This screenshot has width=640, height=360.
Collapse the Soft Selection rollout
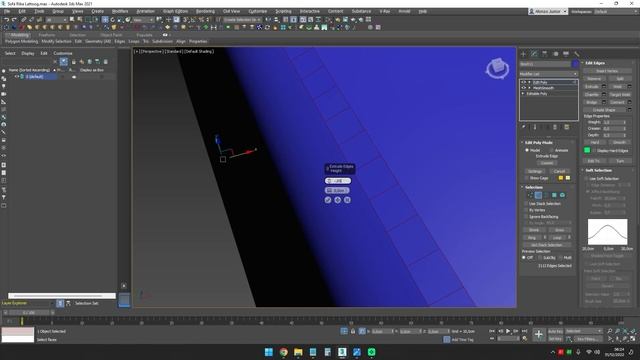599,170
